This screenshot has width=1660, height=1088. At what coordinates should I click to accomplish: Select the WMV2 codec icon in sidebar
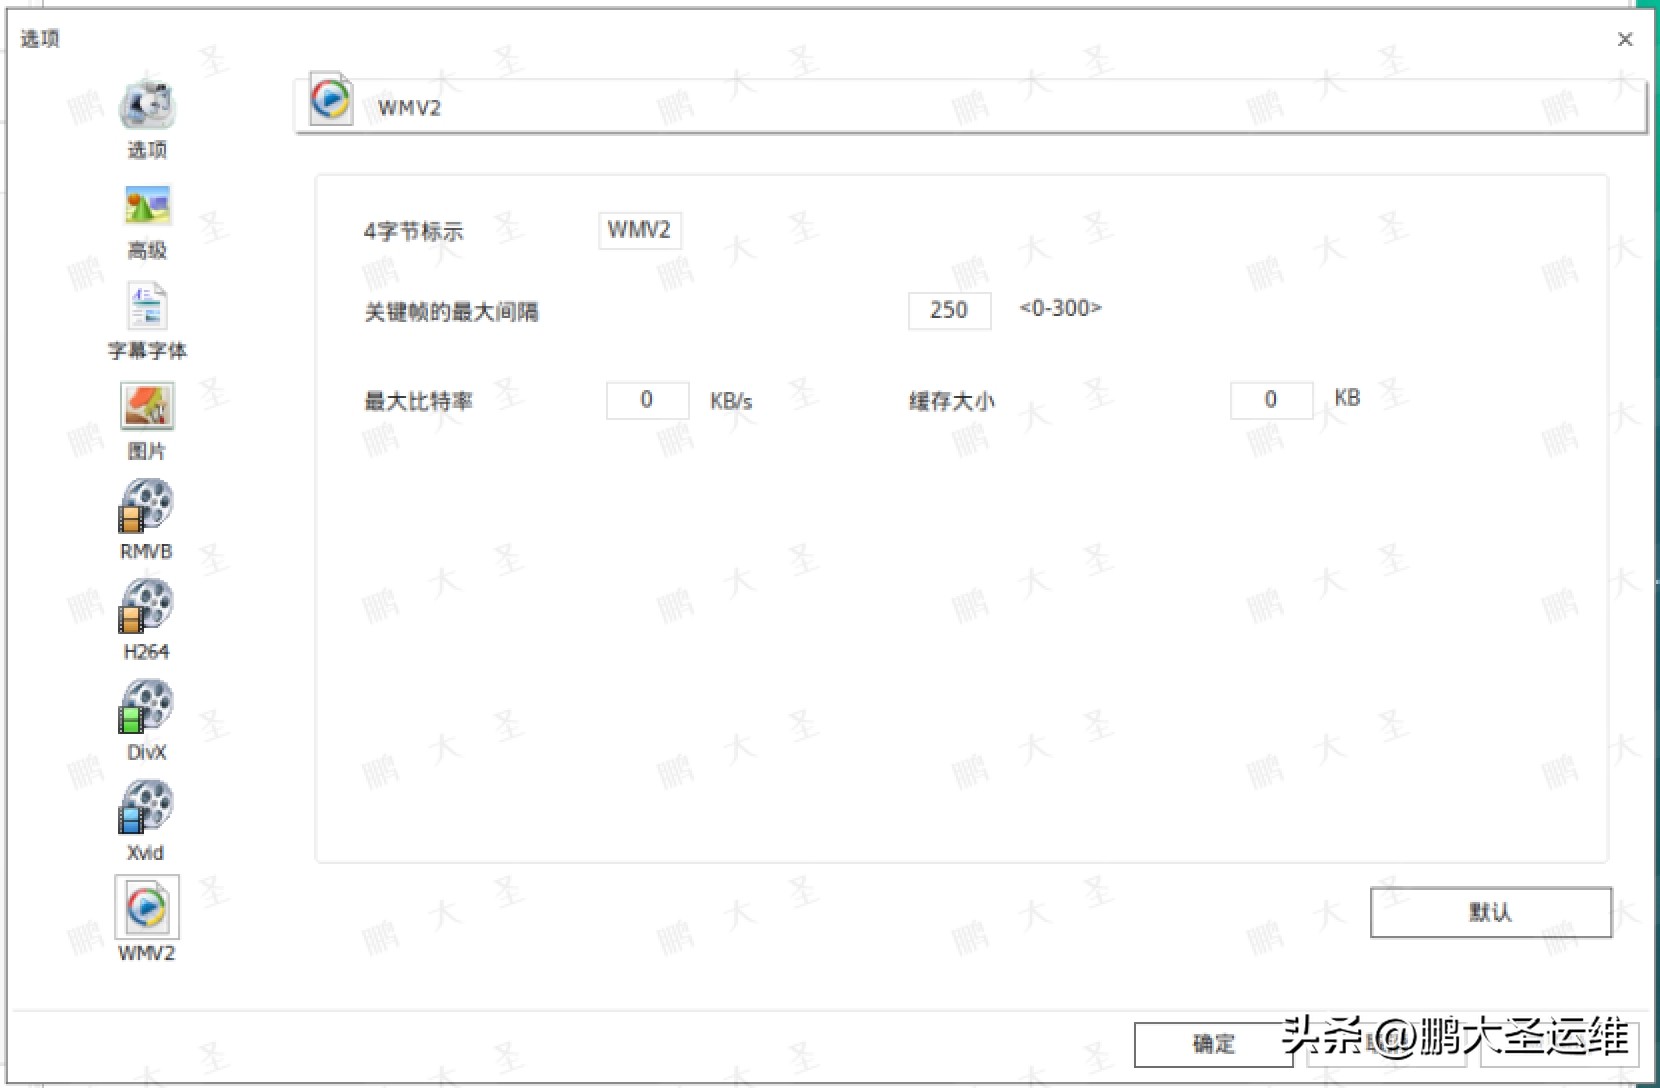point(146,908)
